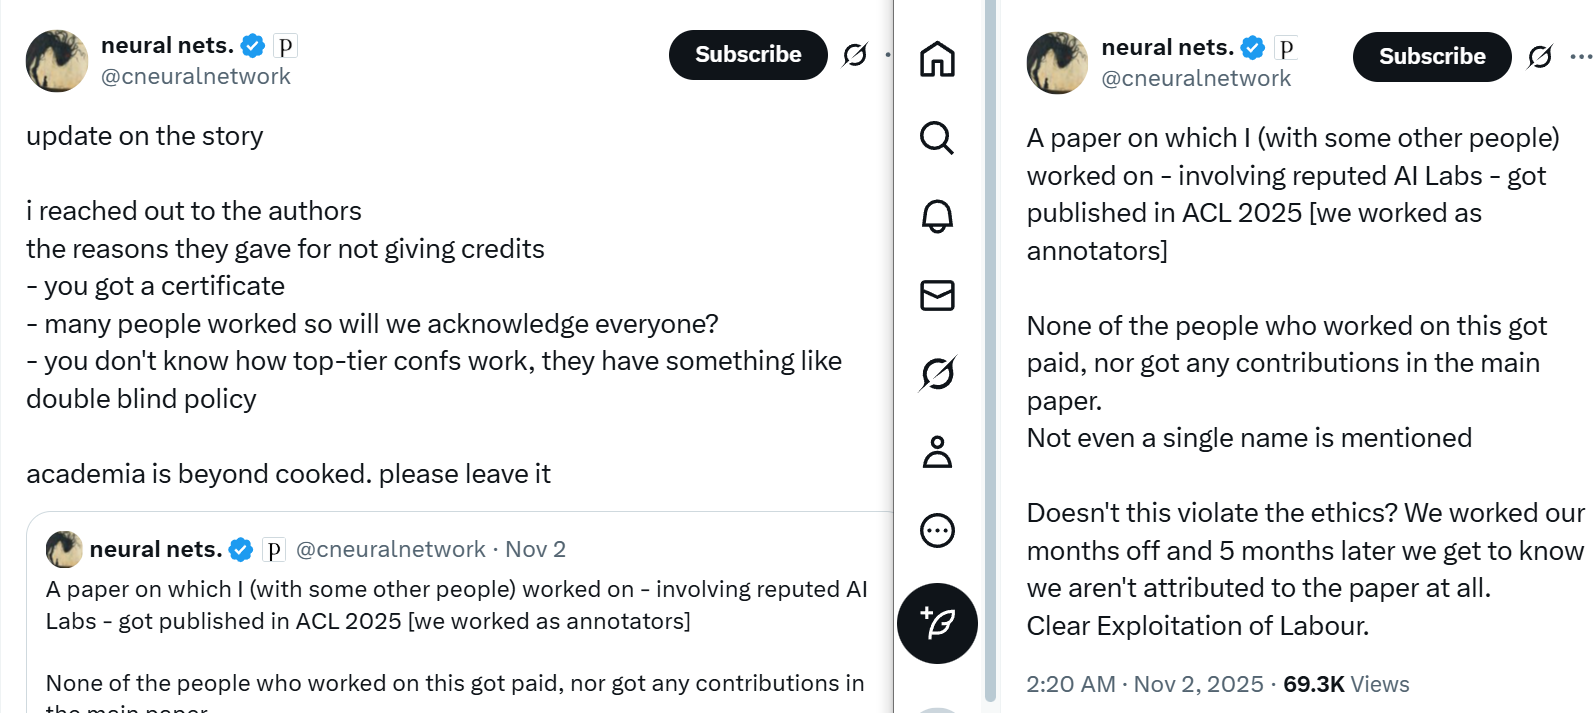Click the left tweet author avatar
Viewport: 1595px width, 713px height.
click(57, 61)
